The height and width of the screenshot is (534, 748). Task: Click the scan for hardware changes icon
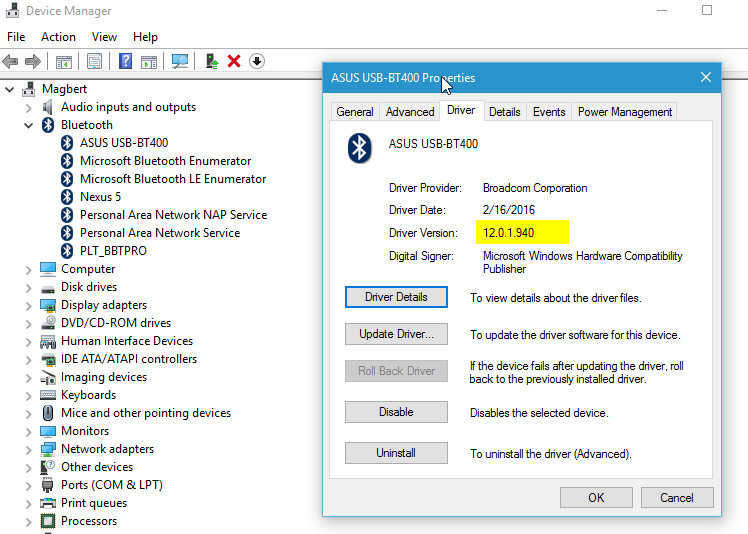[x=180, y=61]
